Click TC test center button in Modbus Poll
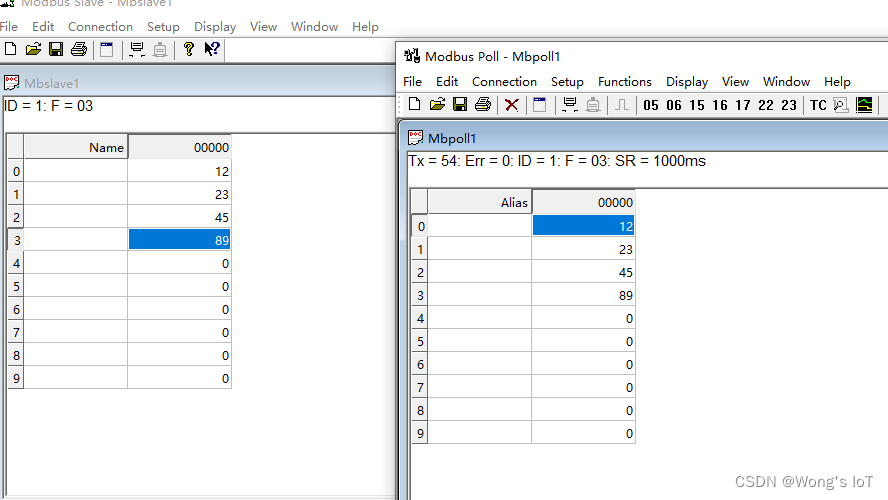888x500 pixels. [x=818, y=105]
